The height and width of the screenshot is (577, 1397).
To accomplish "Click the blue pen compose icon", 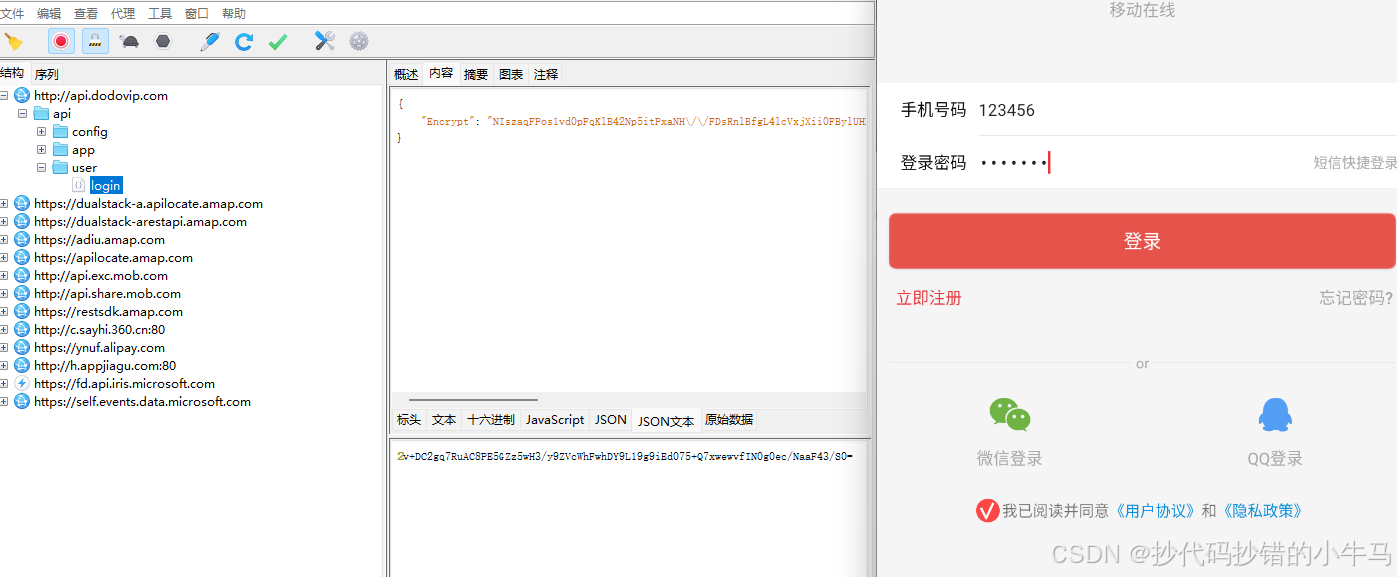I will [209, 41].
